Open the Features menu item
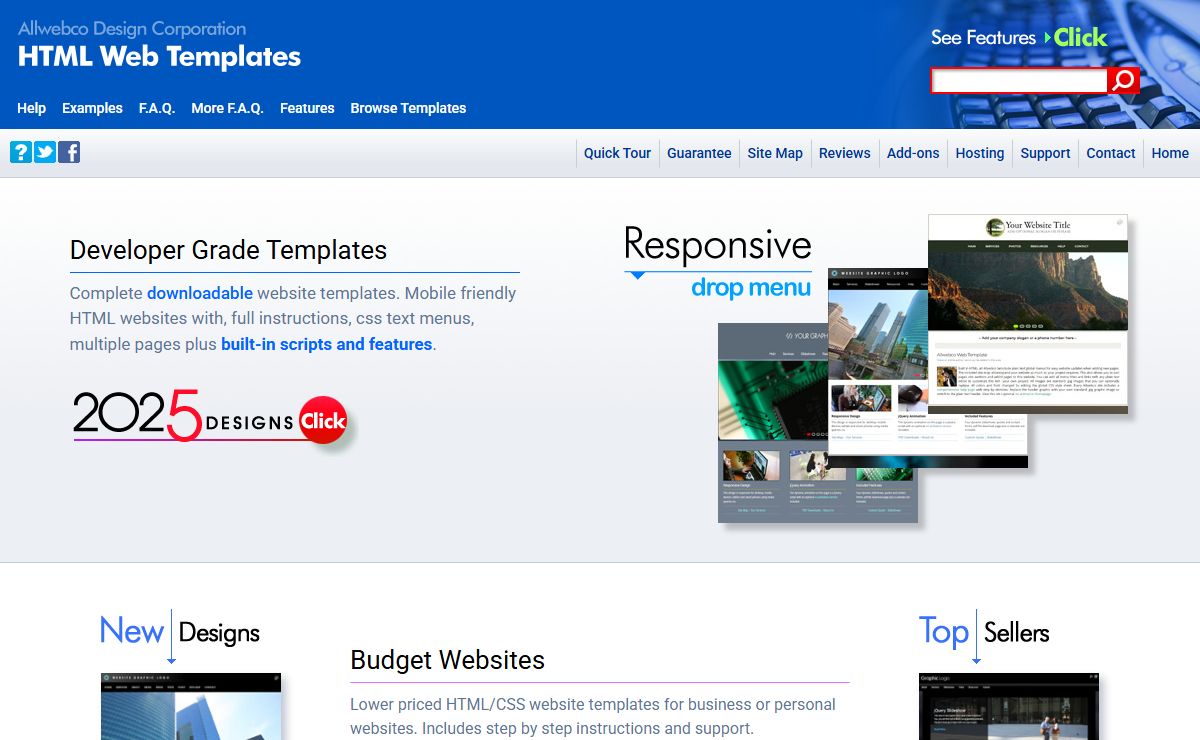This screenshot has width=1200, height=740. point(307,108)
